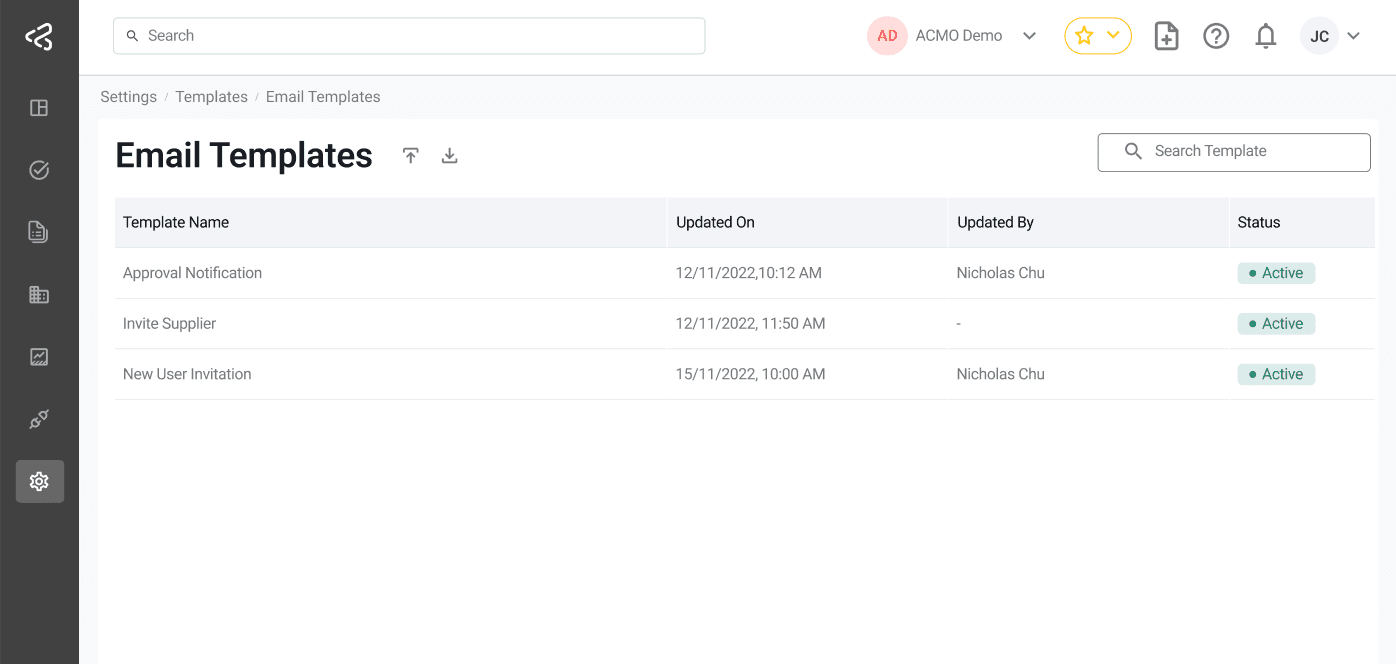
Task: Click the magnifier icon in global search
Action: pyautogui.click(x=132, y=36)
